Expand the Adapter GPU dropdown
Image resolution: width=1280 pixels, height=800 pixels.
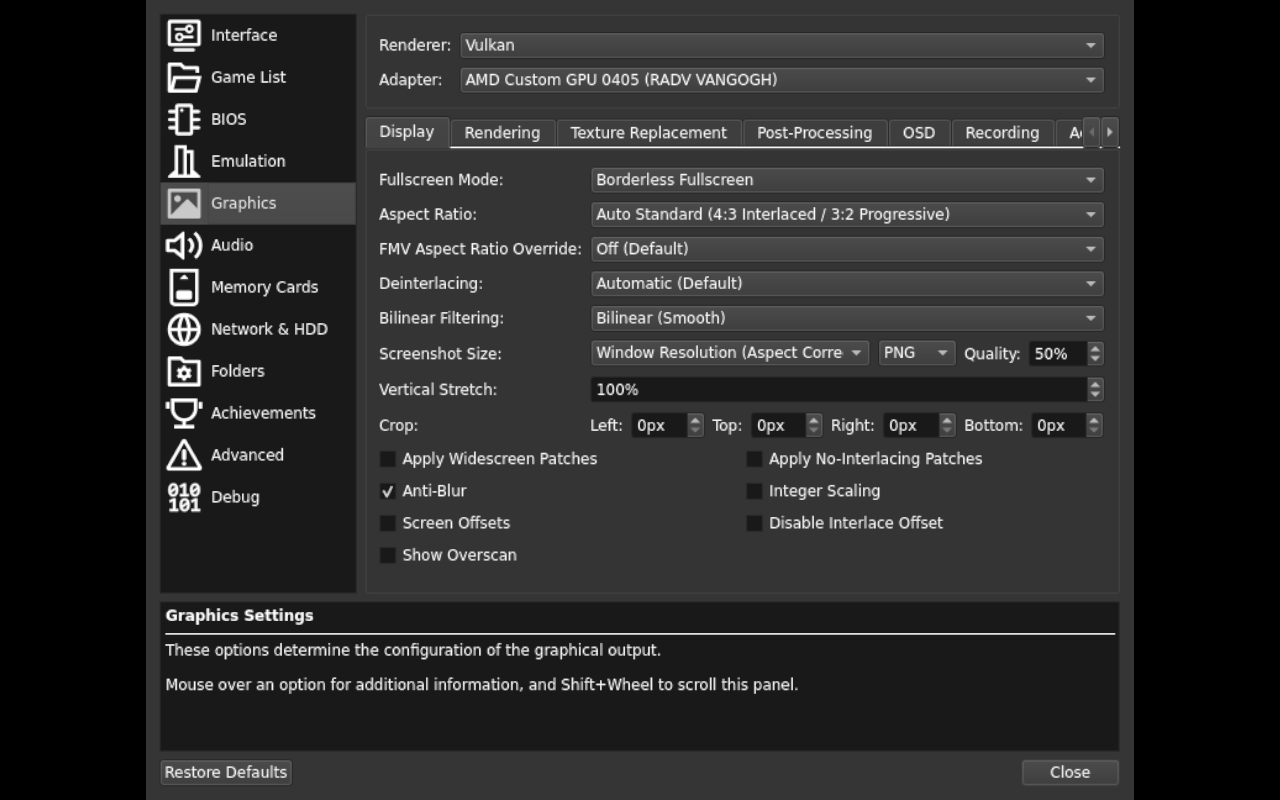pyautogui.click(x=781, y=80)
